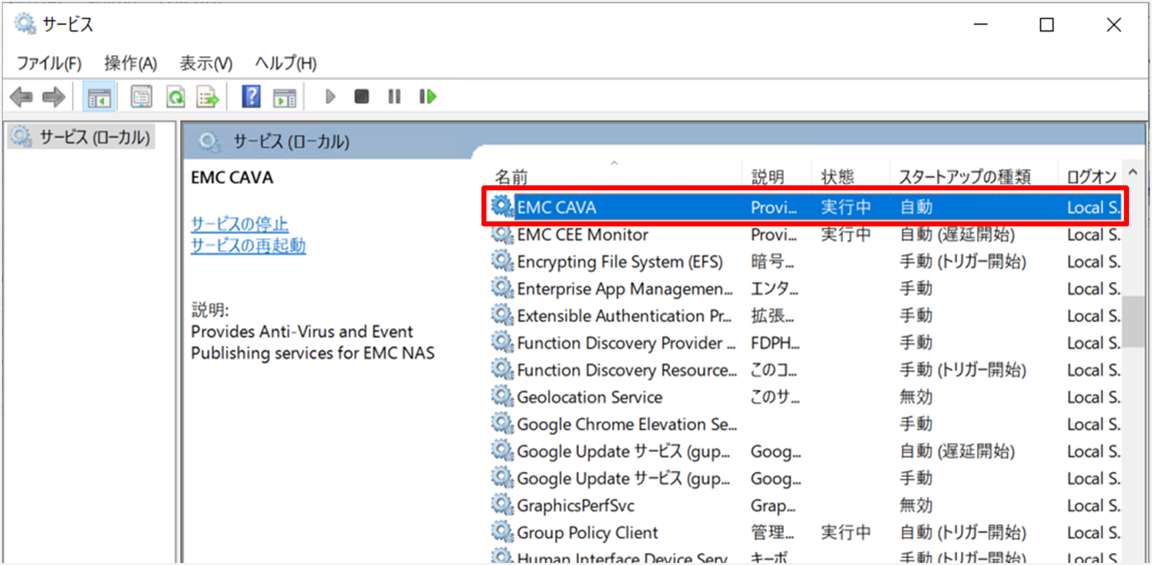The image size is (1152, 565).
Task: Click the Pause Service toolbar icon
Action: click(395, 96)
